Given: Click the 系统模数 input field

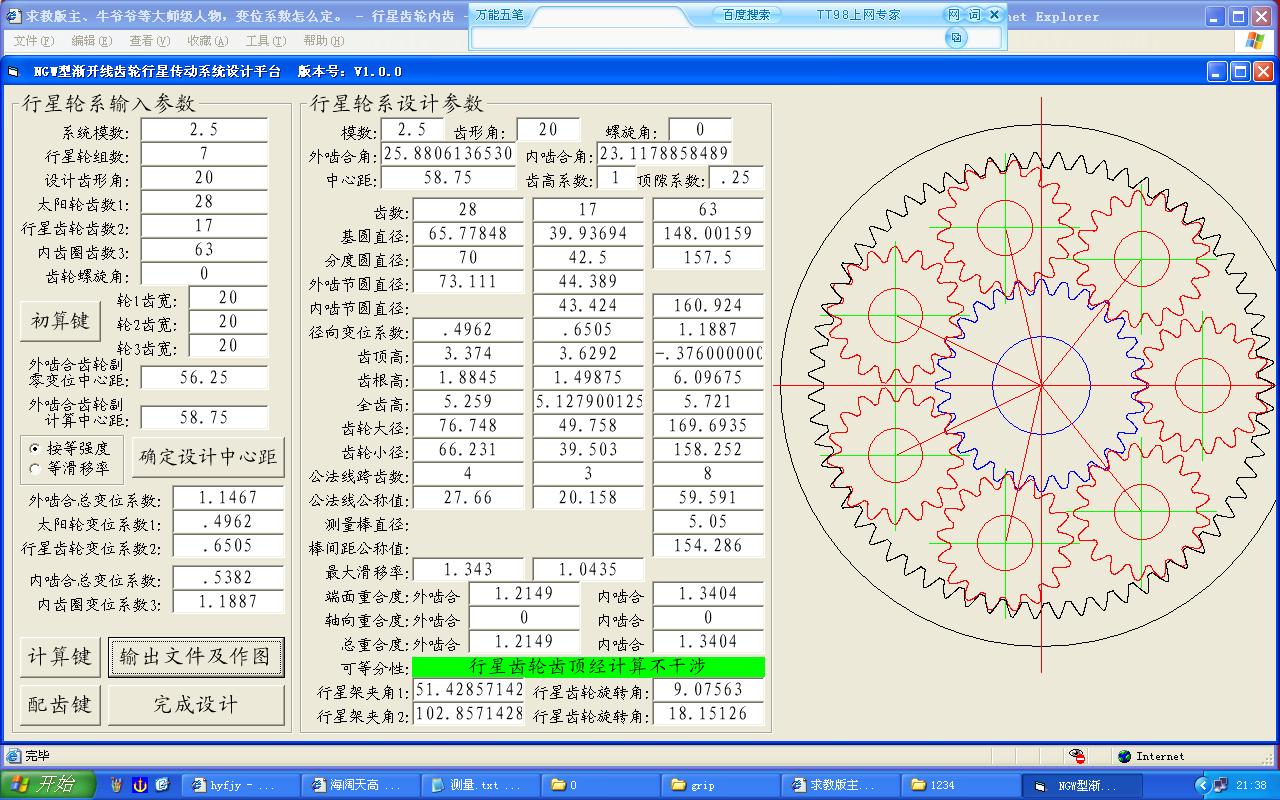Looking at the screenshot, I should pos(204,130).
